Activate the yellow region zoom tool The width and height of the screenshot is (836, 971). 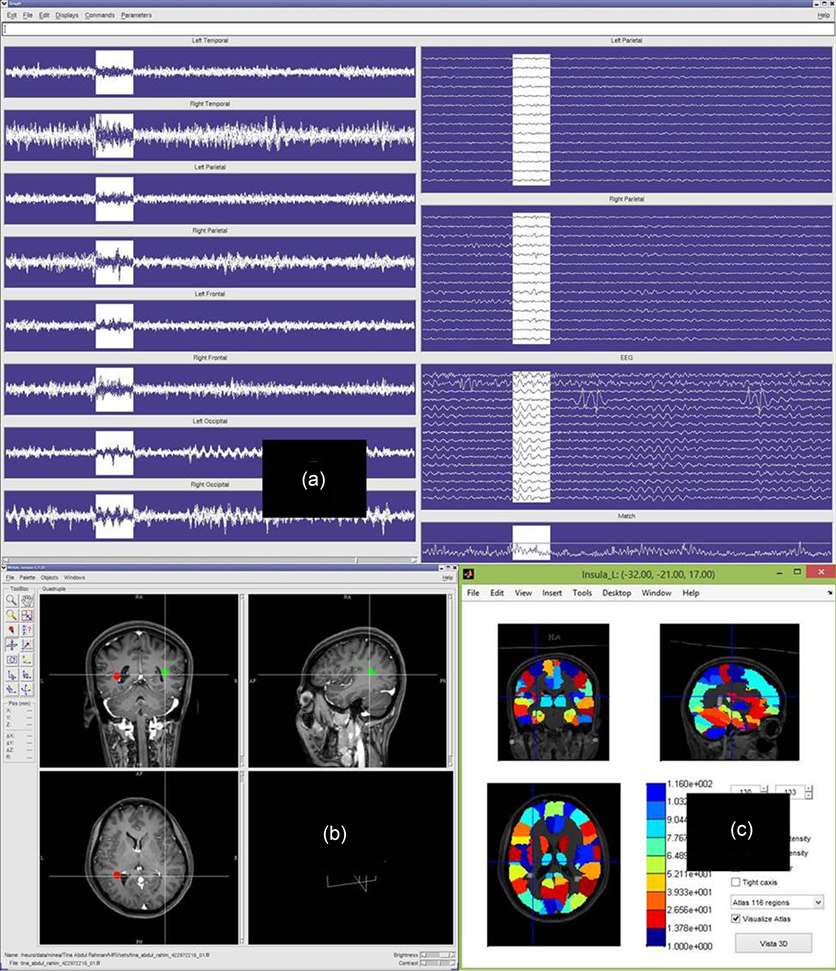pyautogui.click(x=10, y=614)
